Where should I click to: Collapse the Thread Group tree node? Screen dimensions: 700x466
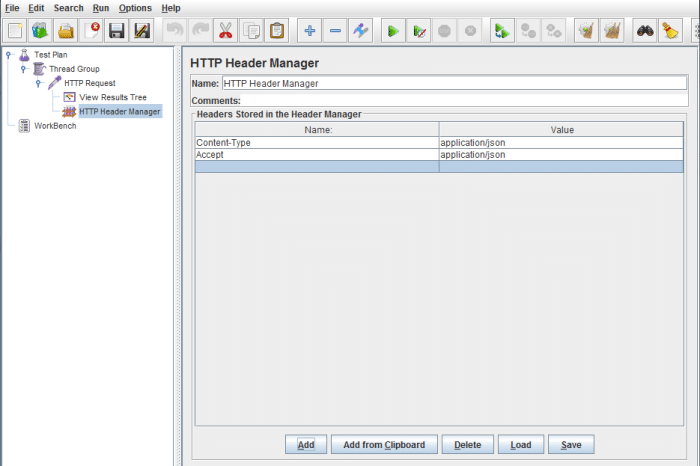24,69
